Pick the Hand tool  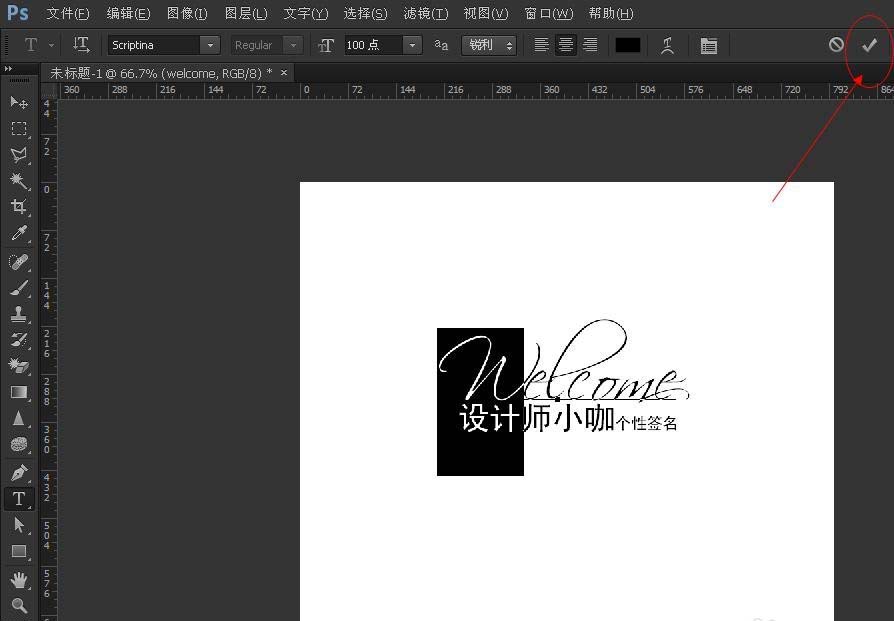coord(19,580)
